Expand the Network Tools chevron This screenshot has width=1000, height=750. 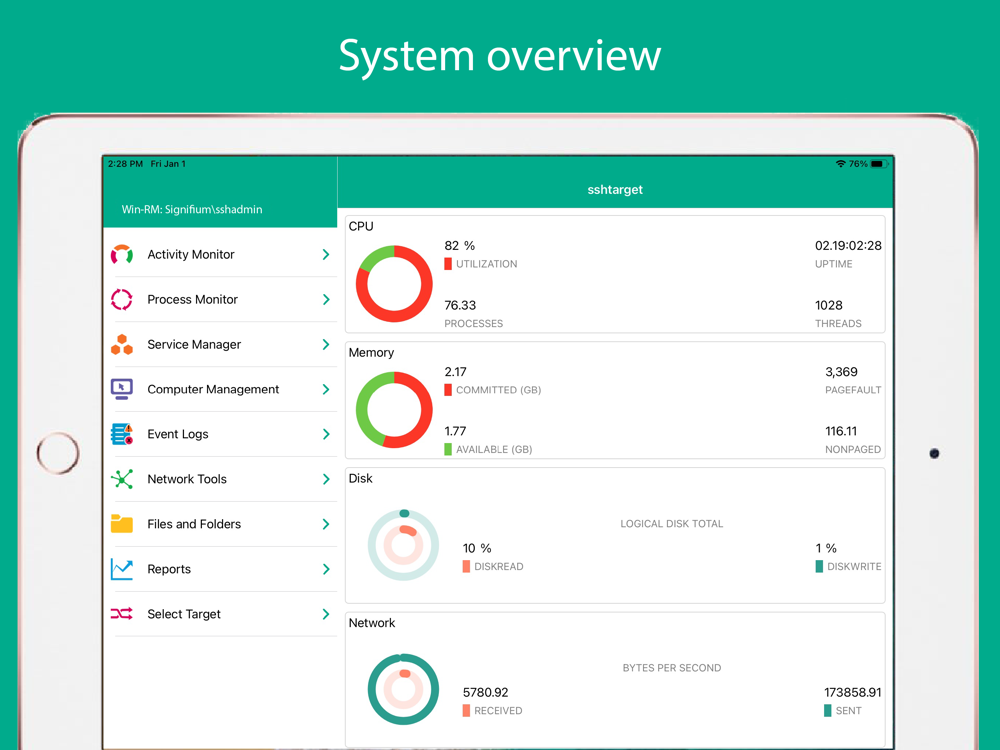click(x=326, y=479)
